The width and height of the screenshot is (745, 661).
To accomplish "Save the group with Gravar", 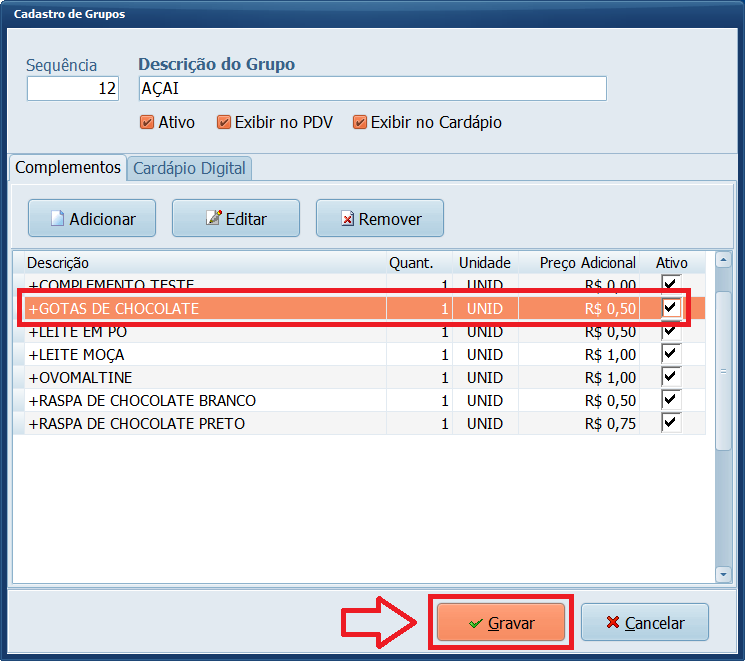I will click(501, 623).
